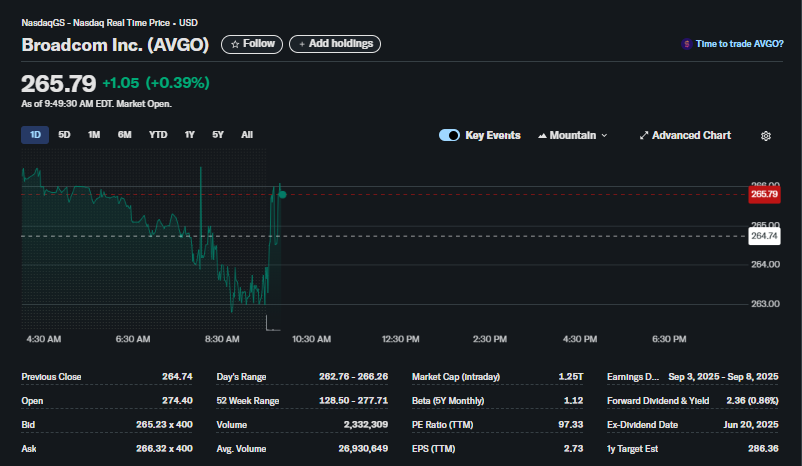Switch to the 1M range

[x=94, y=135]
